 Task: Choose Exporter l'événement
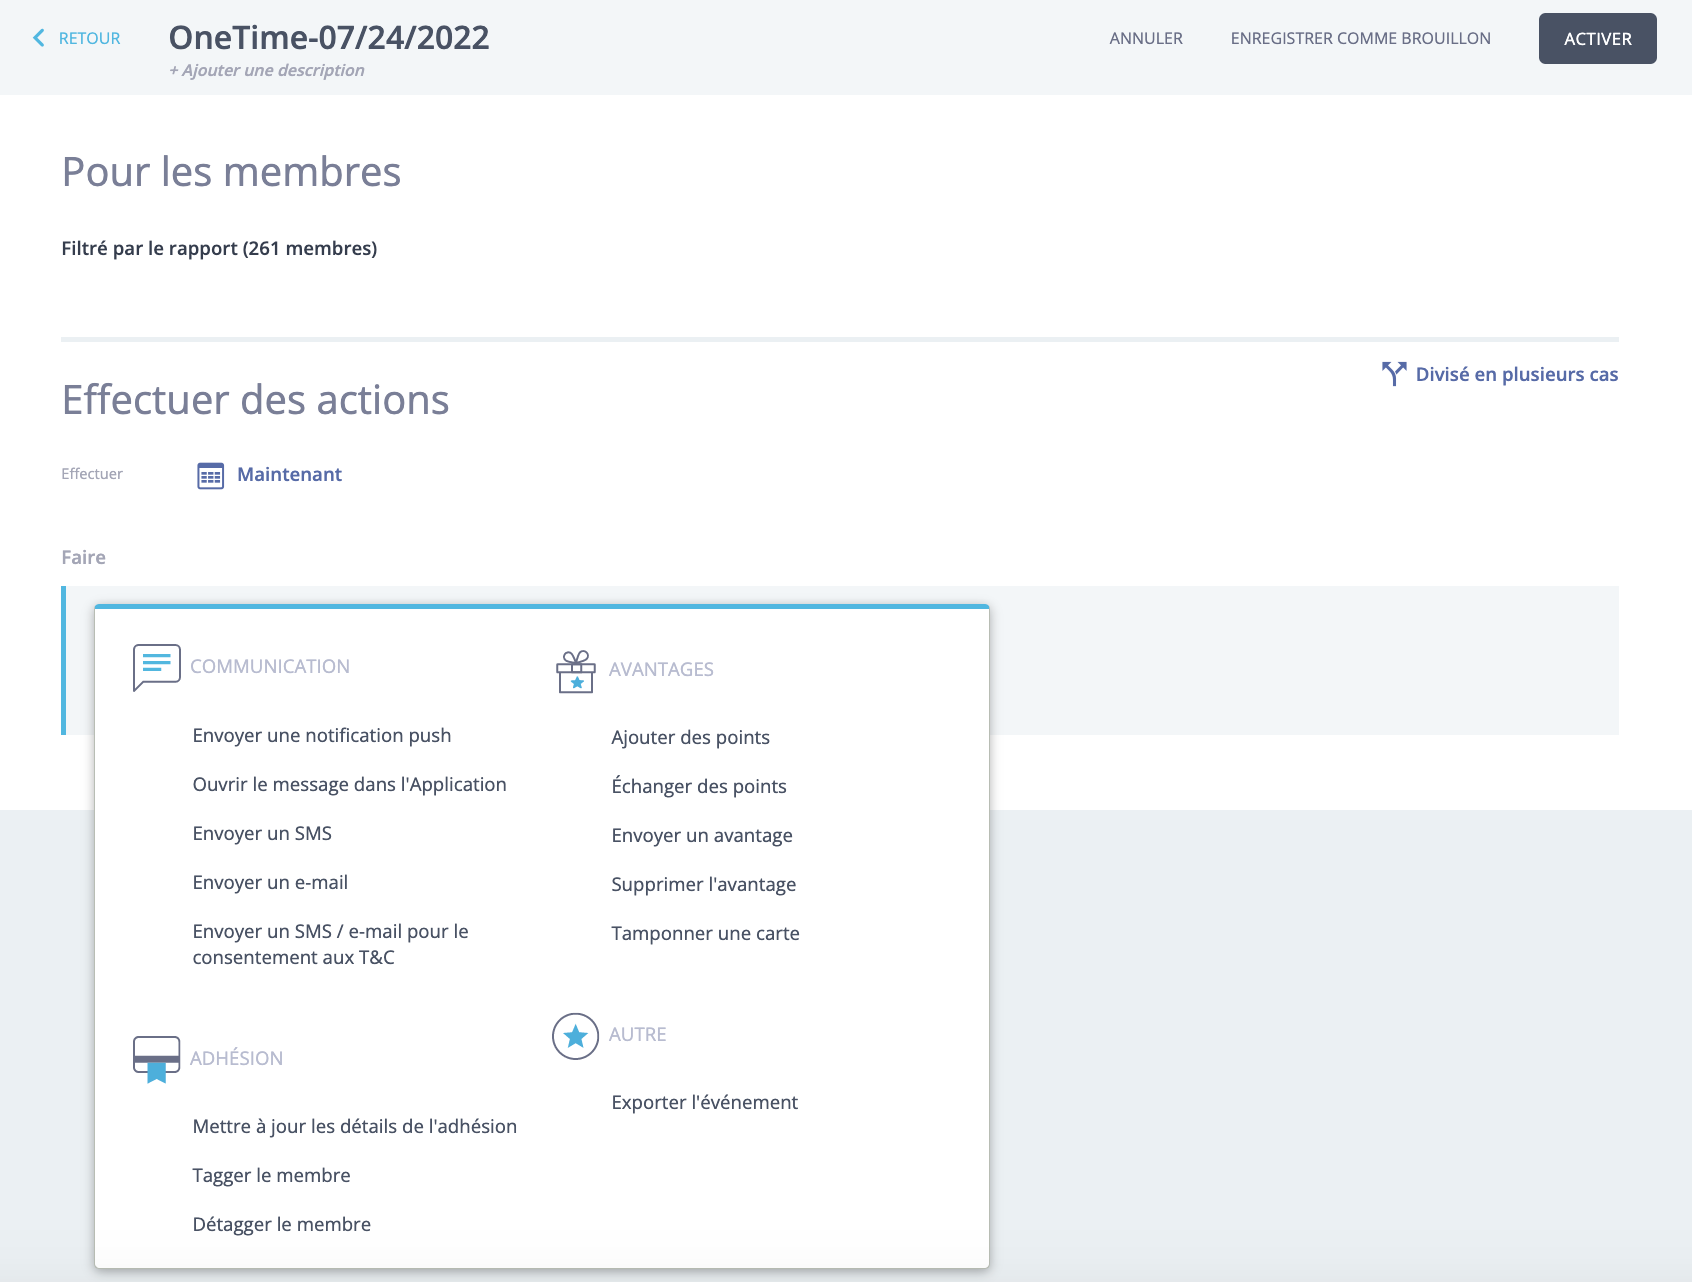(704, 1102)
